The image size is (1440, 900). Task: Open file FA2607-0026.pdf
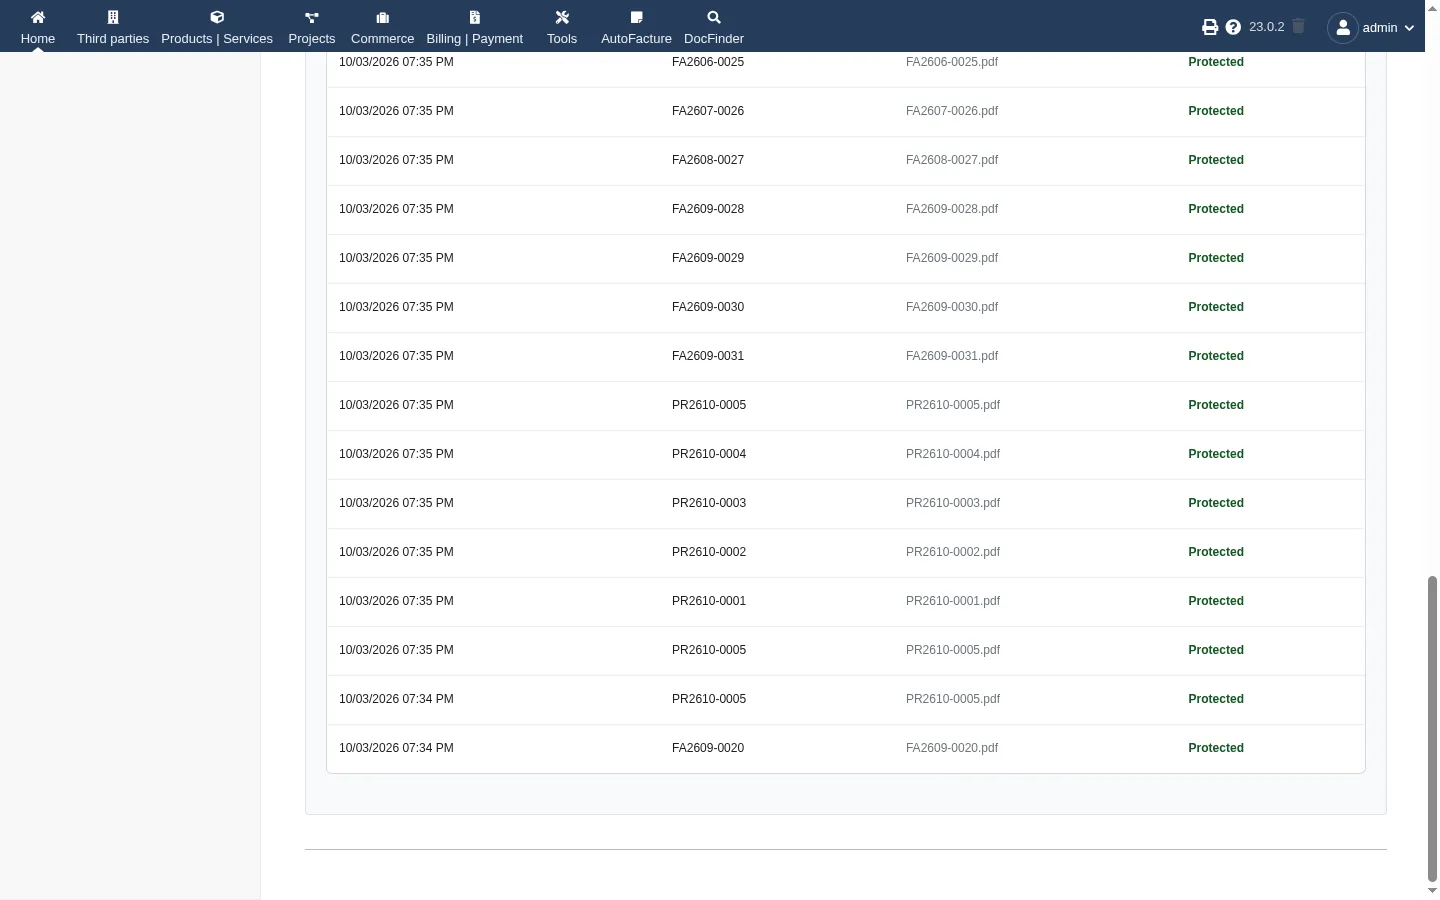952,111
